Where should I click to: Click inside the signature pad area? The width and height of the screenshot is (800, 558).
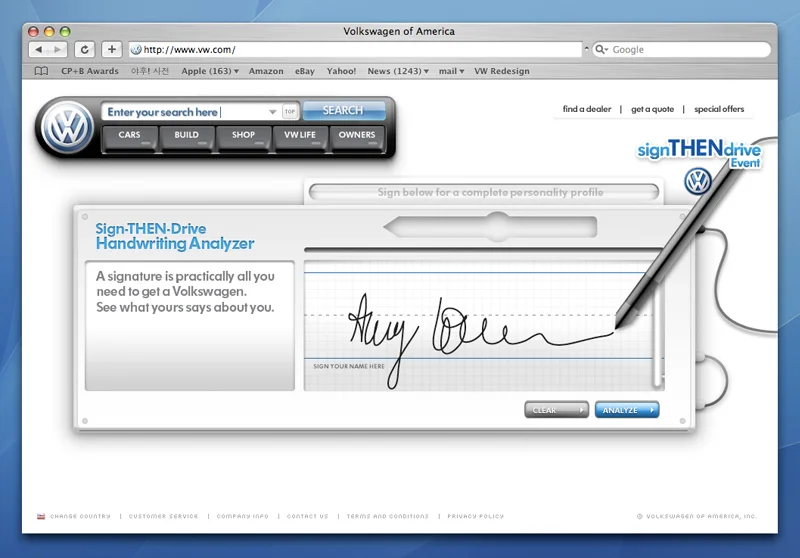[478, 326]
